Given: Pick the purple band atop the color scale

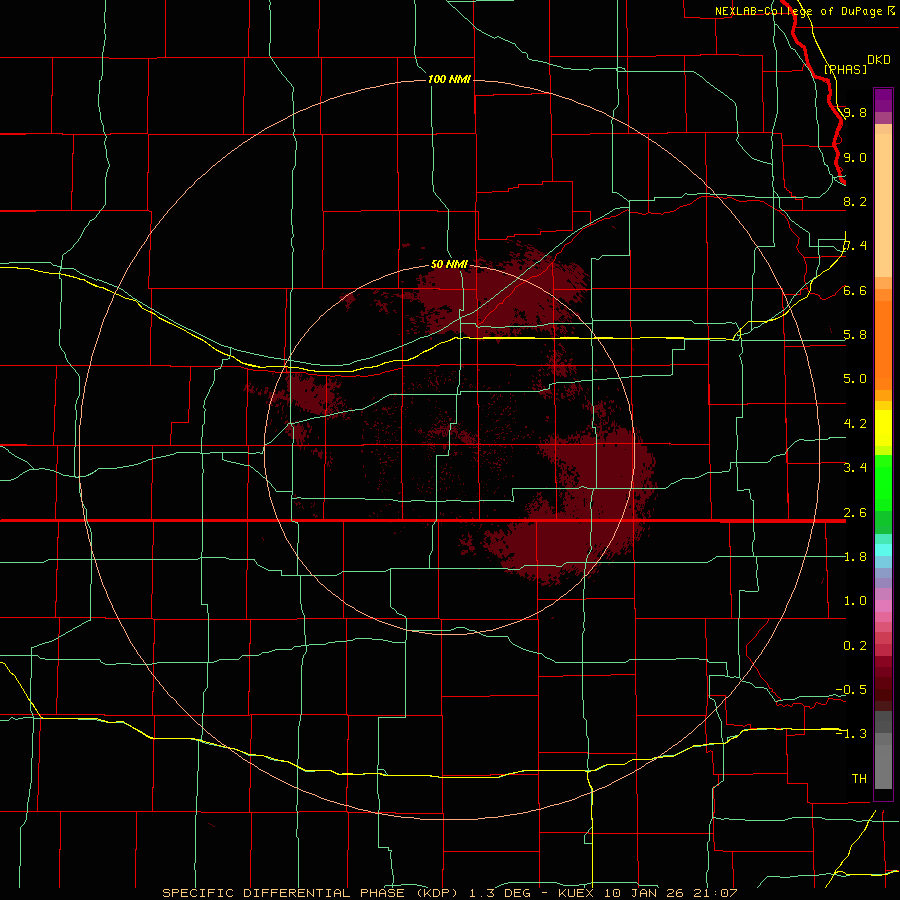Looking at the screenshot, I should pos(883,100).
